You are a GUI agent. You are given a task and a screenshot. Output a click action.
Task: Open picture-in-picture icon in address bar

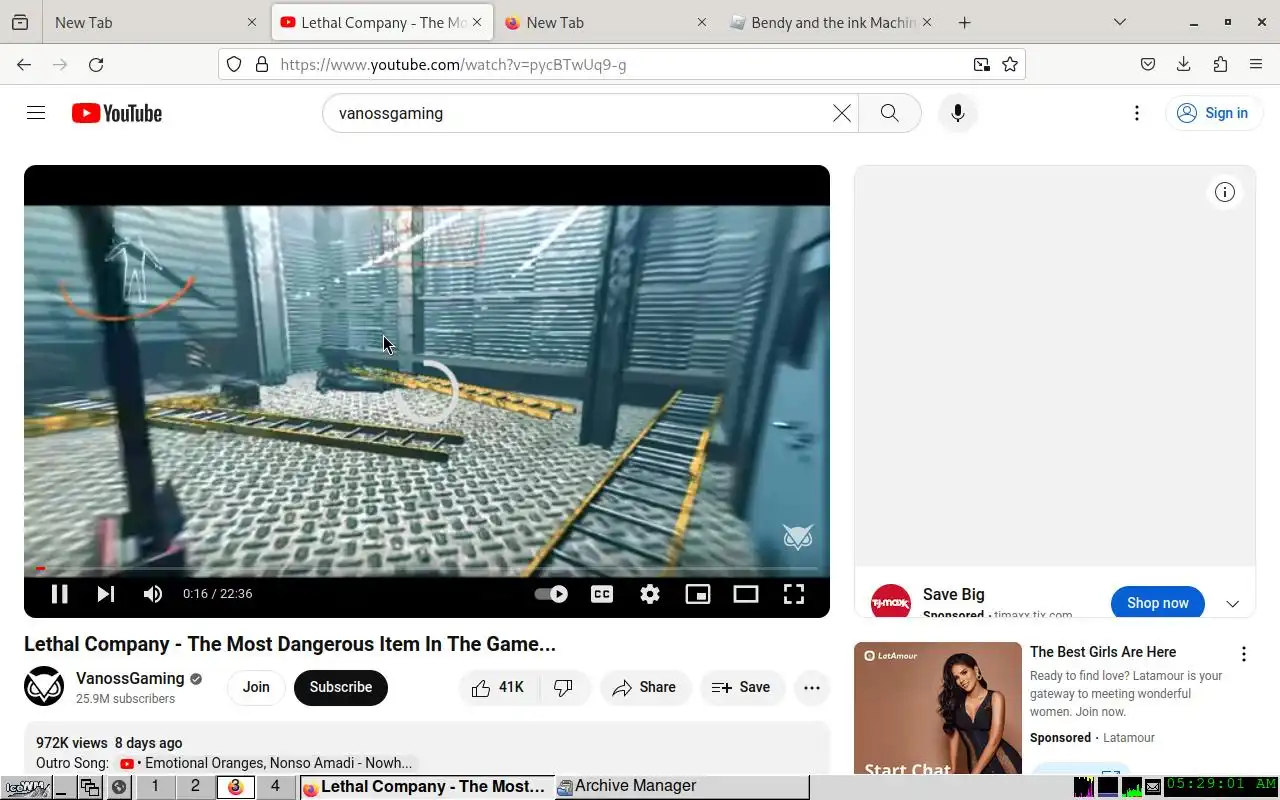pos(982,64)
